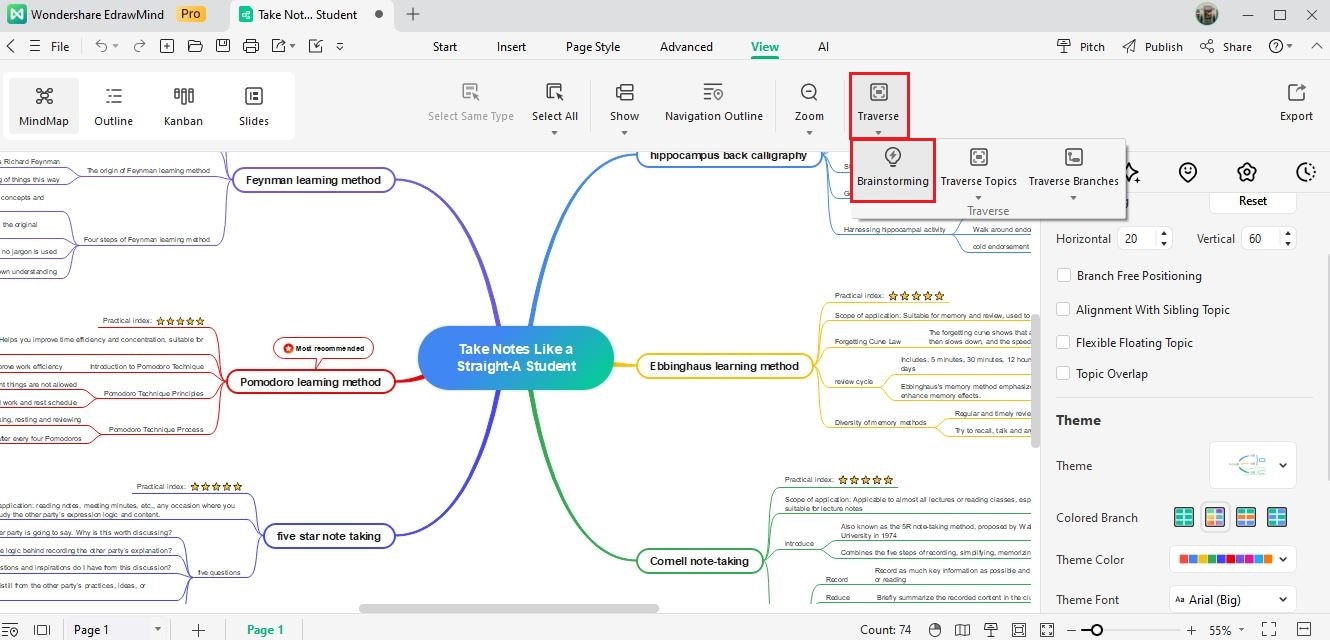This screenshot has height=640, width=1330.
Task: Click the Reset button
Action: 1253,200
